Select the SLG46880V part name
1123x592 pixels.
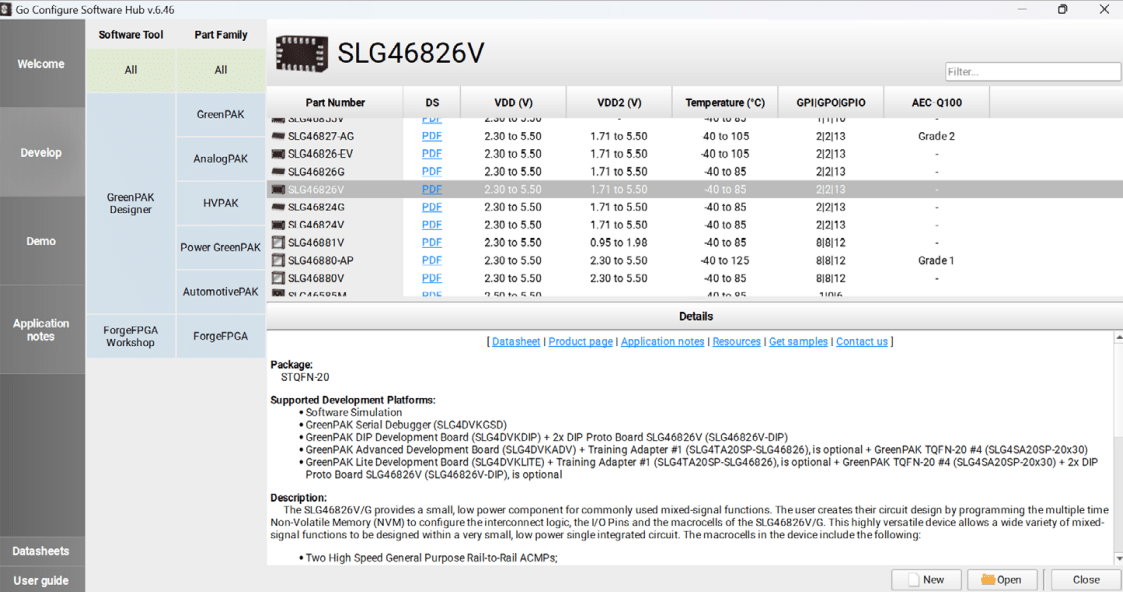tap(316, 278)
